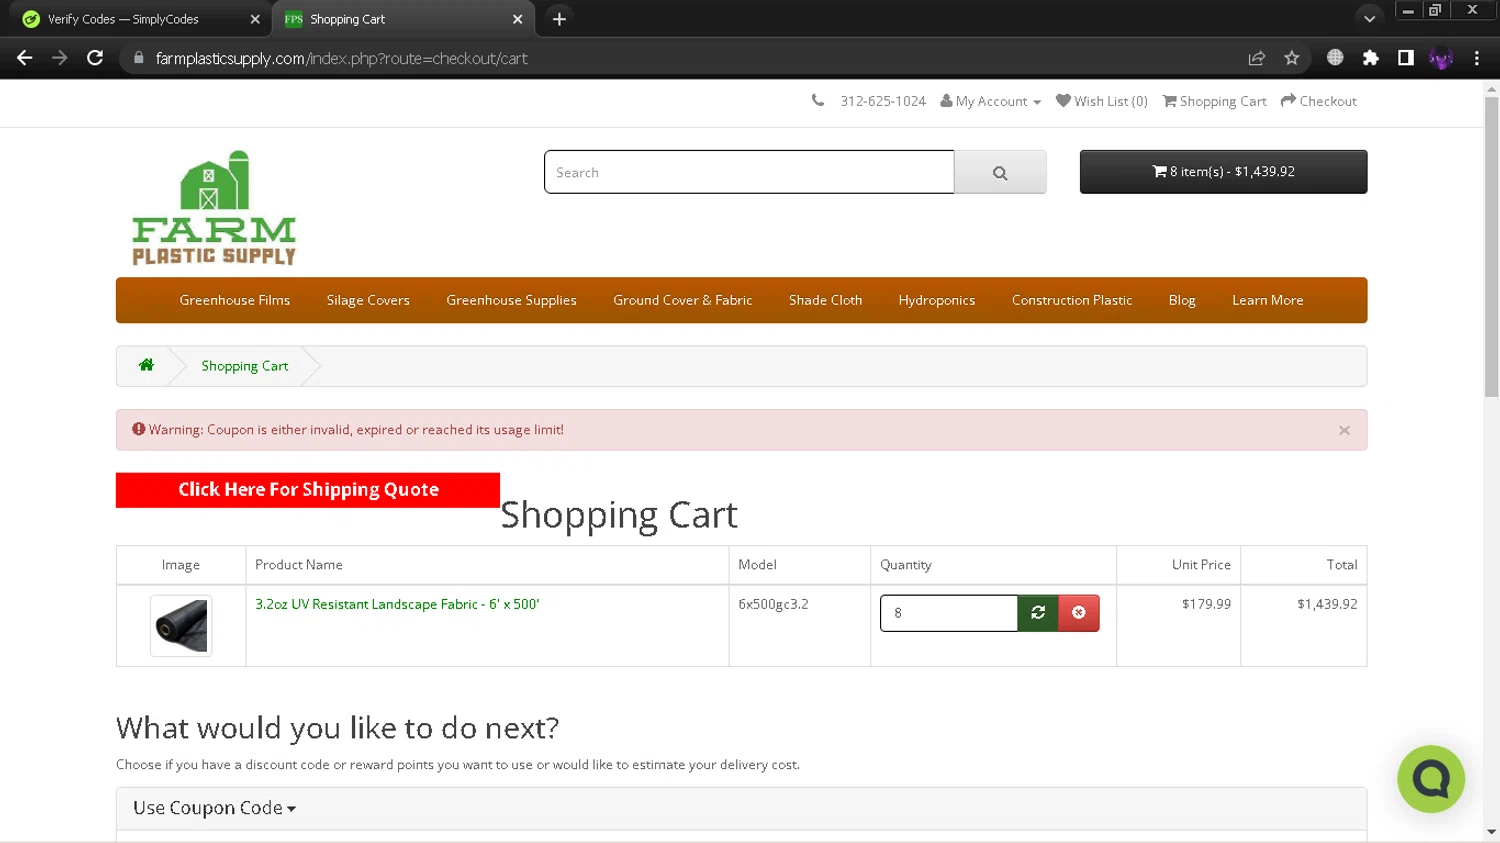Remove item with red delete icon

[1079, 613]
